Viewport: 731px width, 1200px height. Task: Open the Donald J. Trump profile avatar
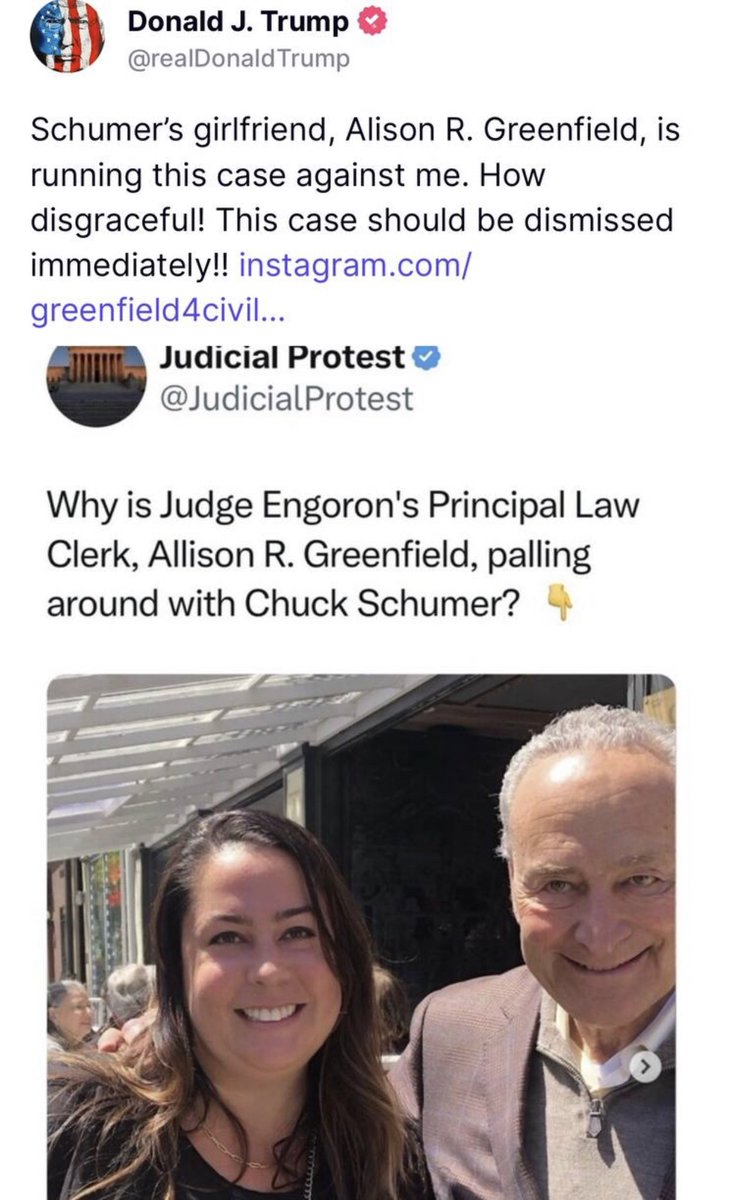pyautogui.click(x=68, y=37)
